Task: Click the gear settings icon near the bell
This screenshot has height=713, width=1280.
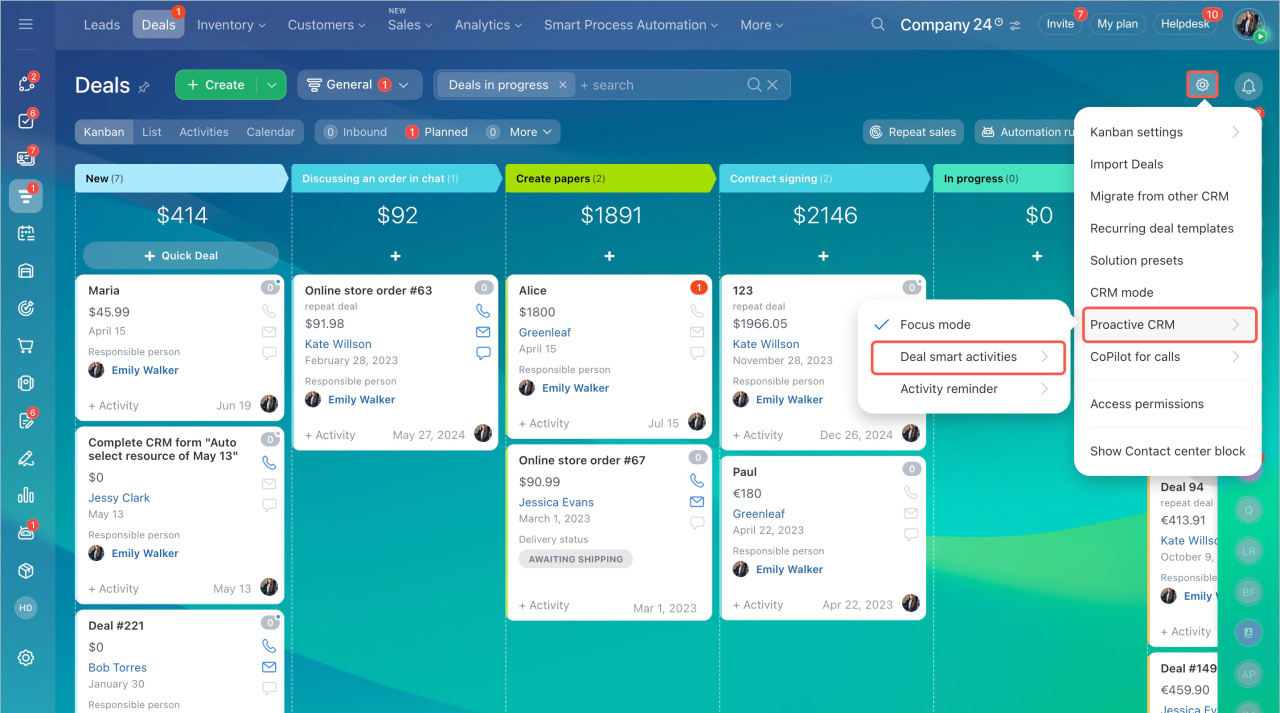Action: 1202,85
